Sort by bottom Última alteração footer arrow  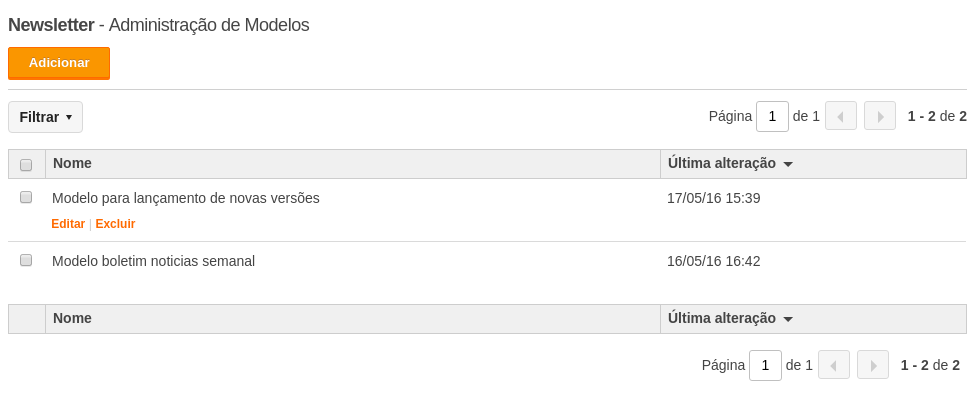(788, 320)
